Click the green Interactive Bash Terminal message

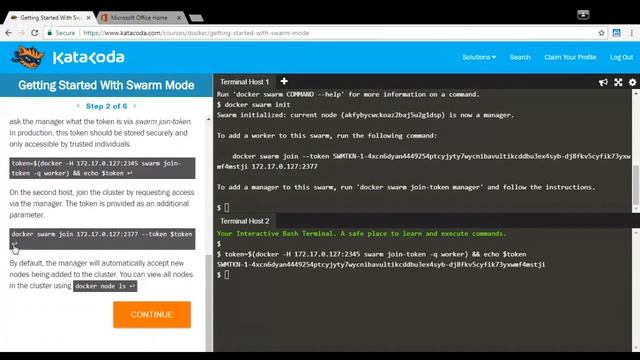(361, 233)
